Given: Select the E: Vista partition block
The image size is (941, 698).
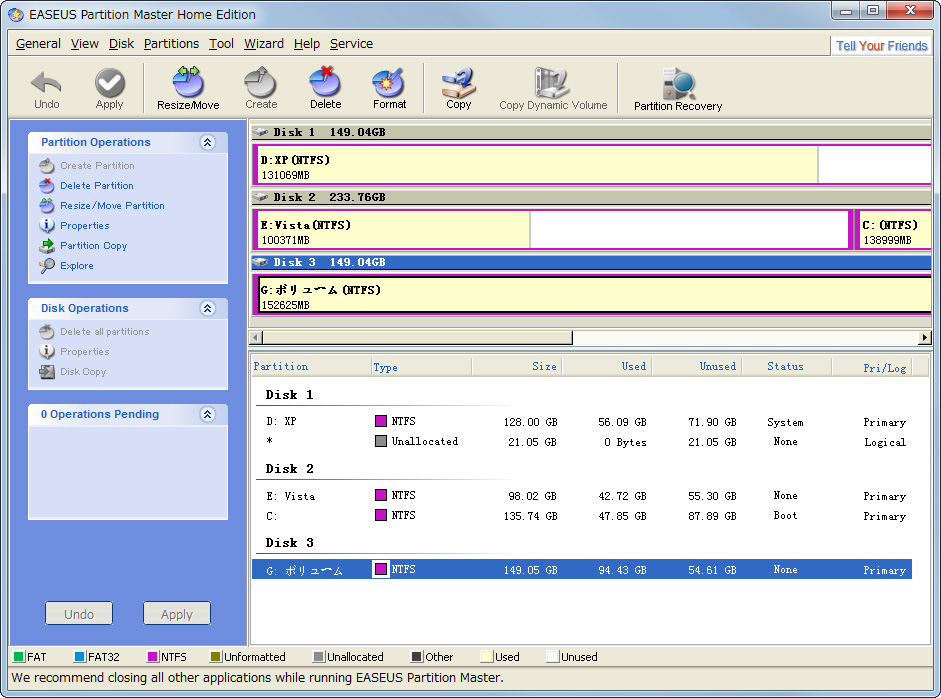Looking at the screenshot, I should click(x=390, y=228).
